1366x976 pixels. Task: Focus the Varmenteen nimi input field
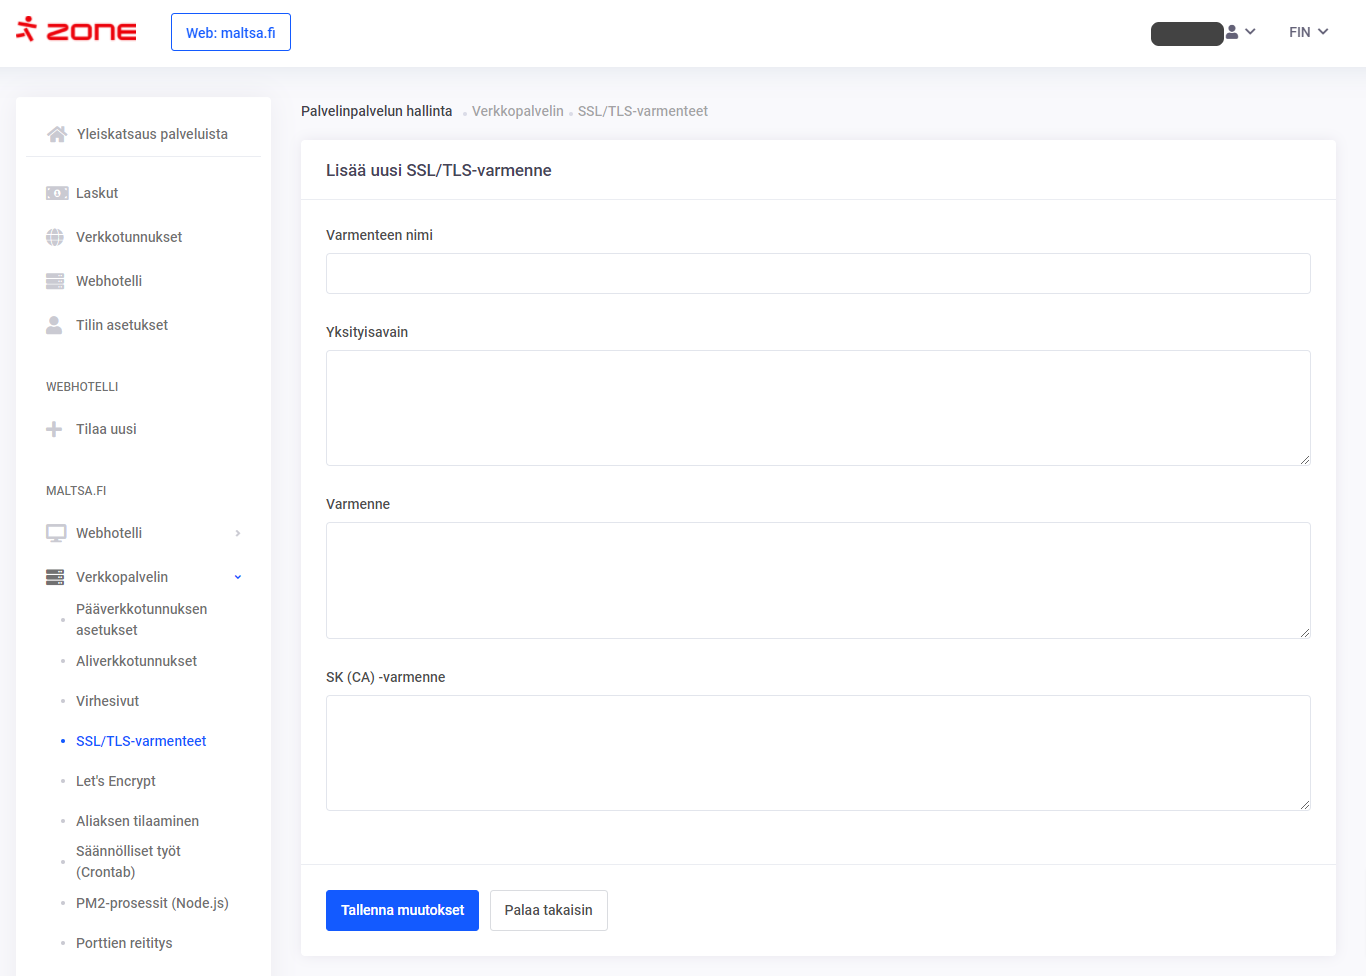[817, 273]
